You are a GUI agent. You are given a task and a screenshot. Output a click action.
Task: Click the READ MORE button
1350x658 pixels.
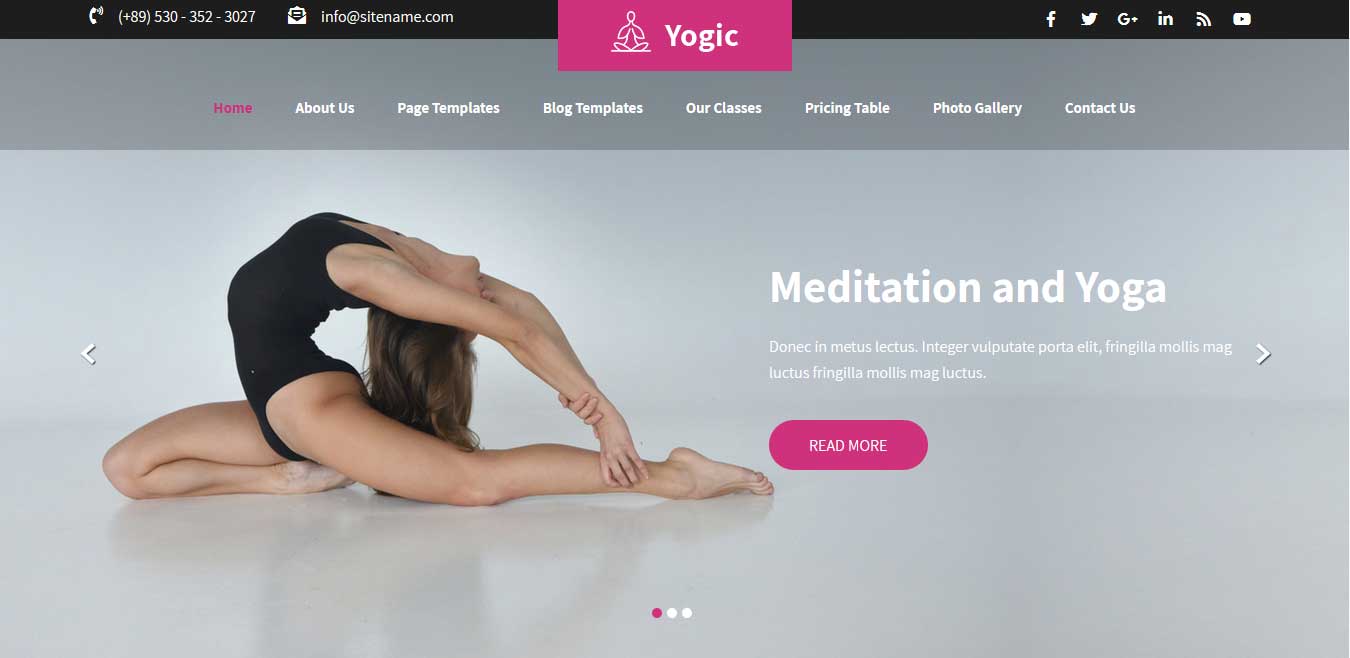click(x=848, y=445)
